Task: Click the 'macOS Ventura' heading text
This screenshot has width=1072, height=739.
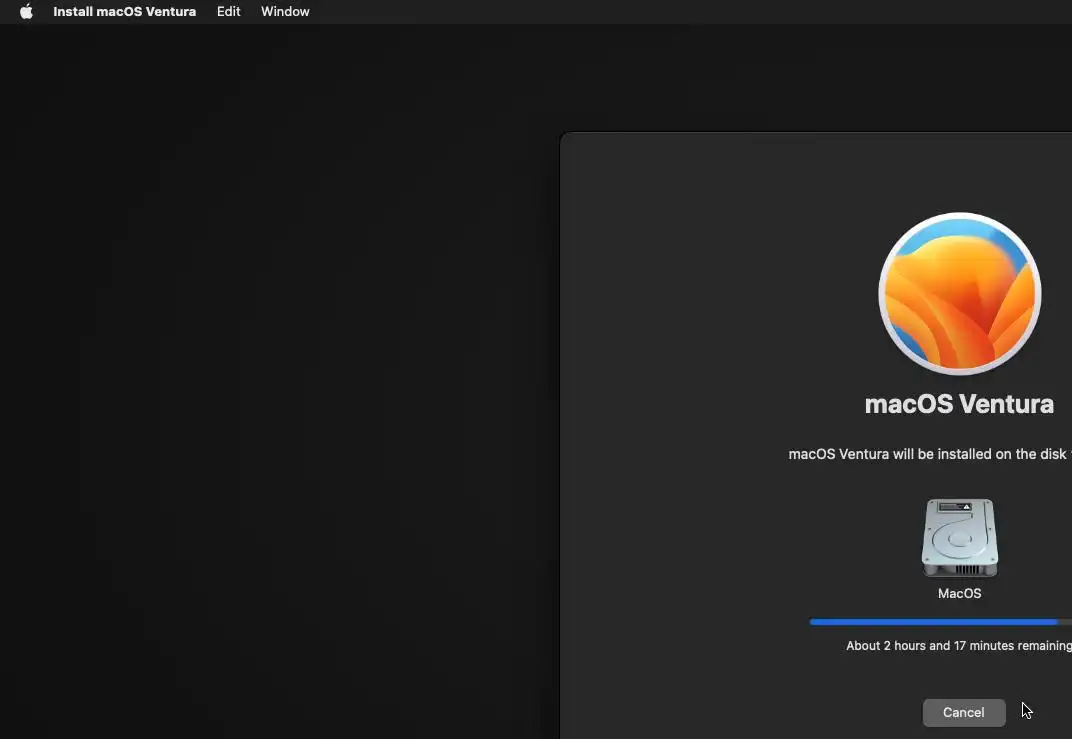Action: tap(959, 404)
